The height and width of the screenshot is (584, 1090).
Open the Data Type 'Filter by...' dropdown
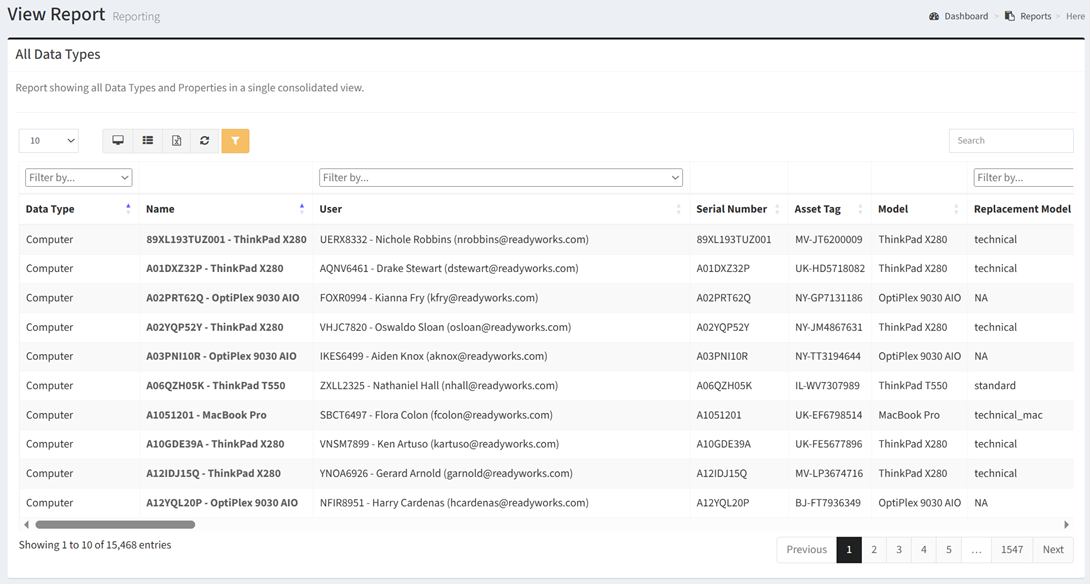(79, 178)
